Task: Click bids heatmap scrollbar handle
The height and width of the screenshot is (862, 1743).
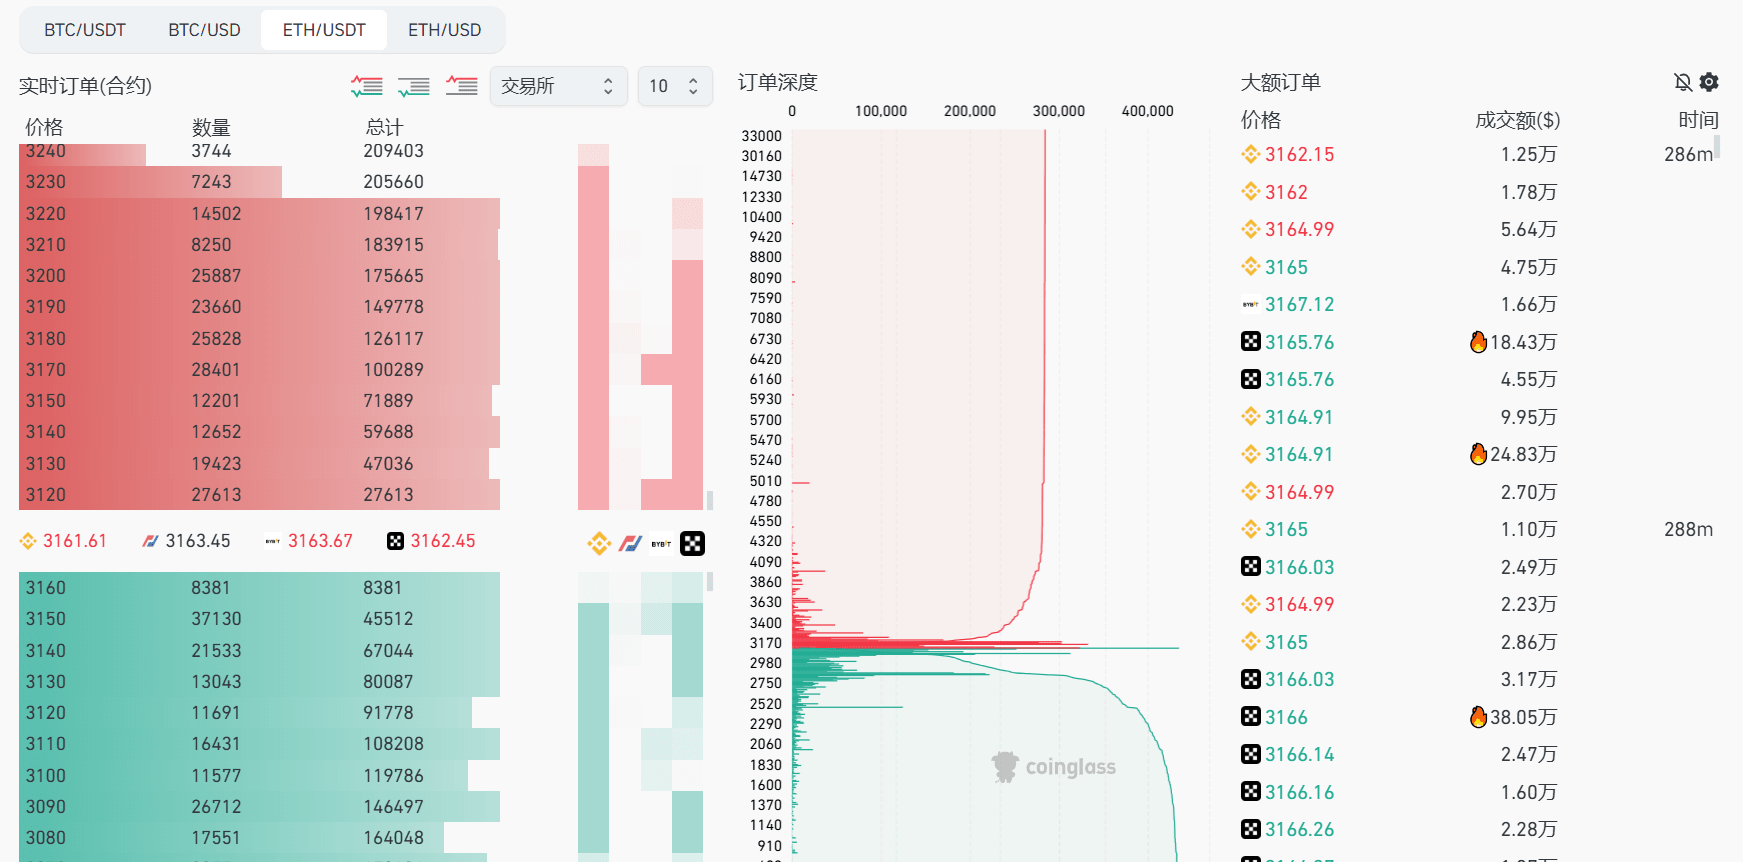Action: [710, 581]
